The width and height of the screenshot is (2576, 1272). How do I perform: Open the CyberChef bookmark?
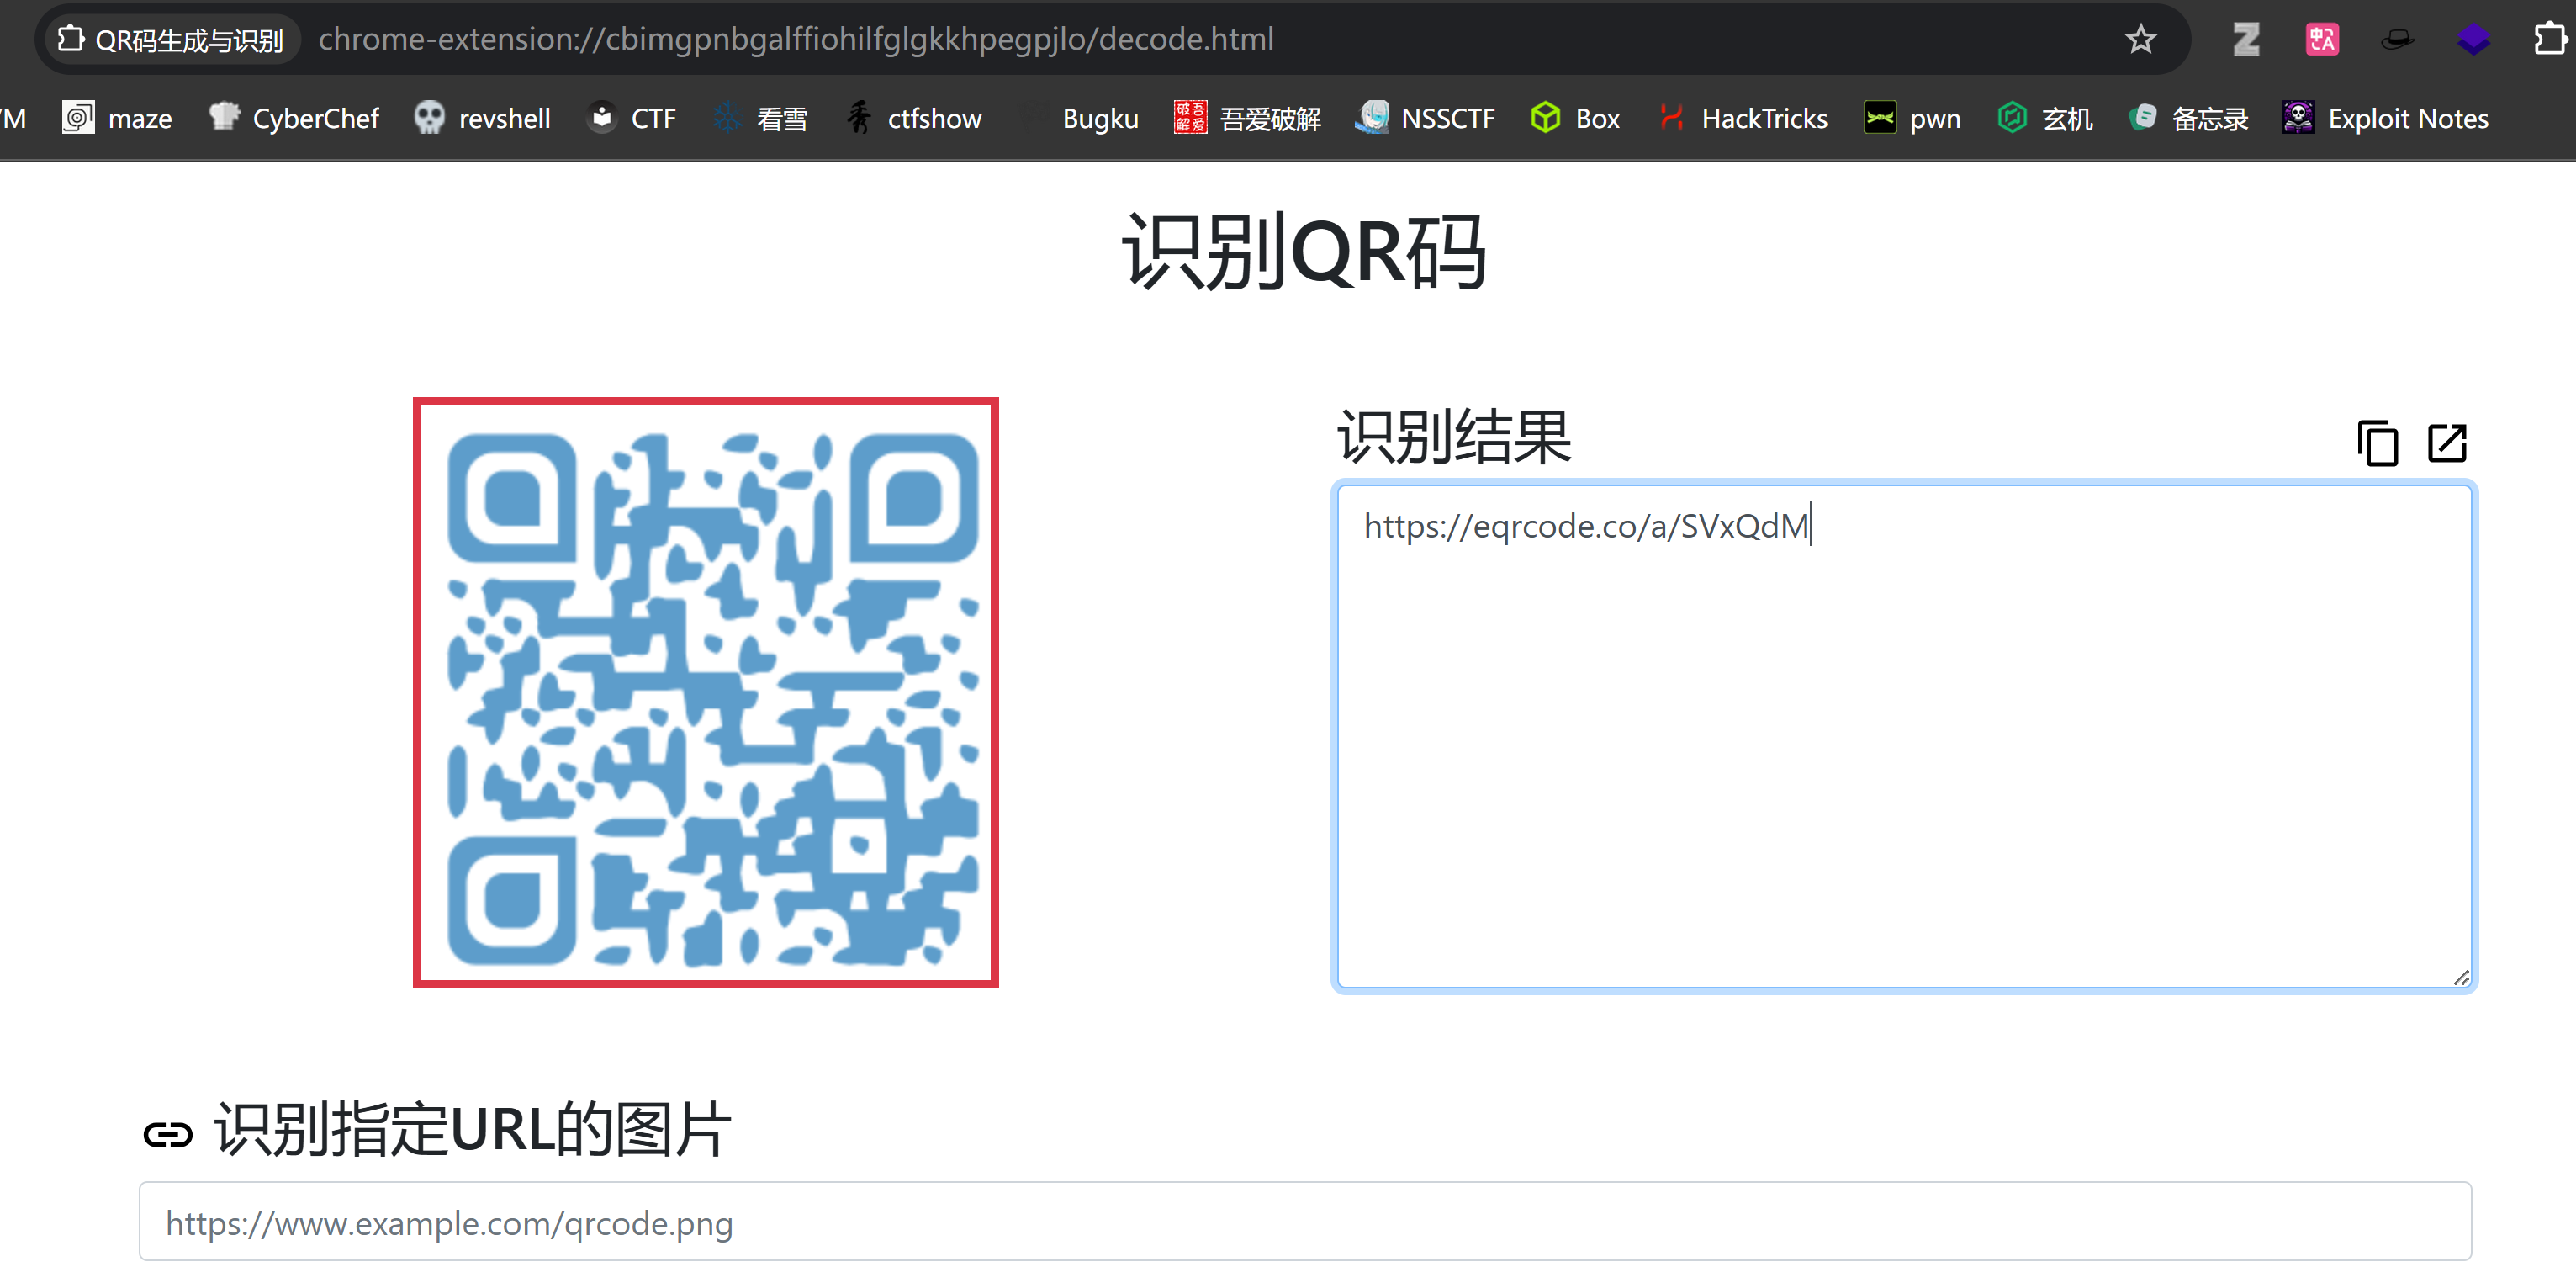(294, 118)
